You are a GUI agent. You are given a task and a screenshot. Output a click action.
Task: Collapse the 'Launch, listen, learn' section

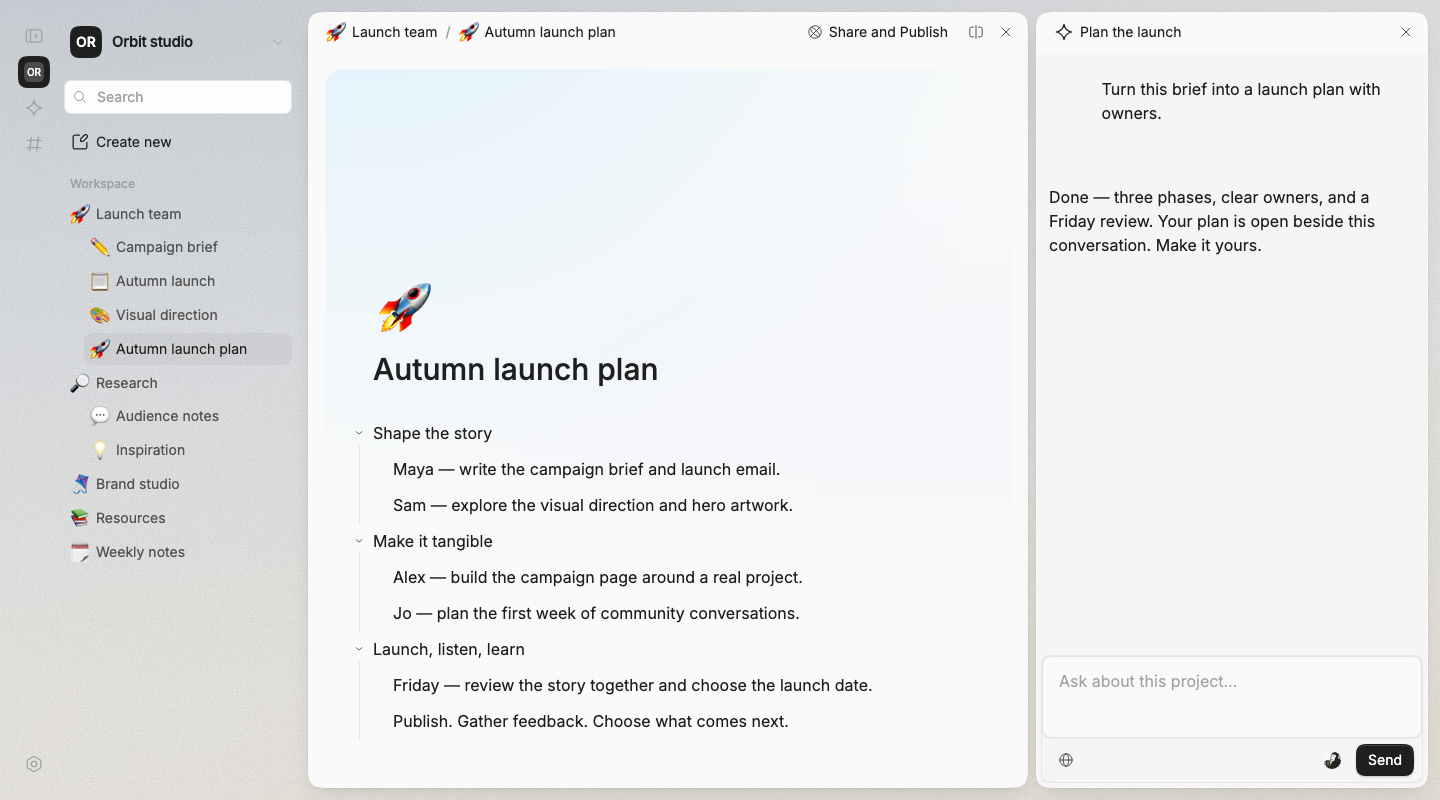359,649
